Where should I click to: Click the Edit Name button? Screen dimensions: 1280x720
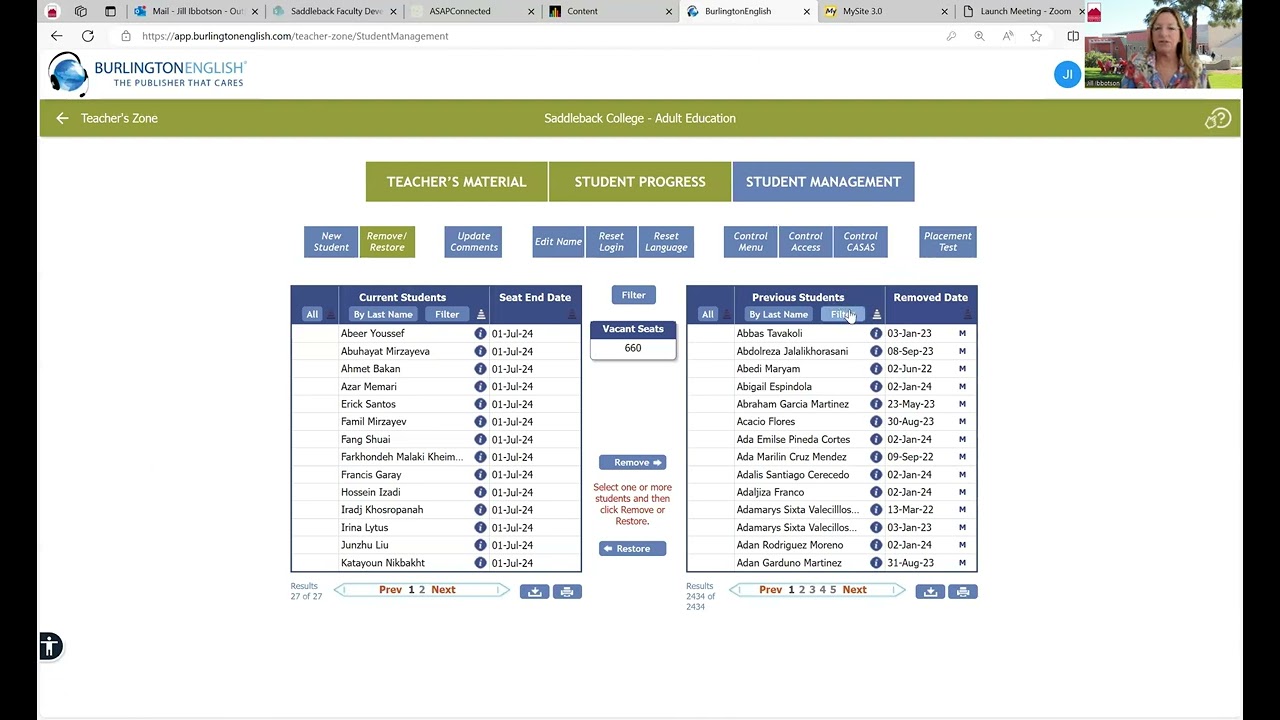(558, 242)
